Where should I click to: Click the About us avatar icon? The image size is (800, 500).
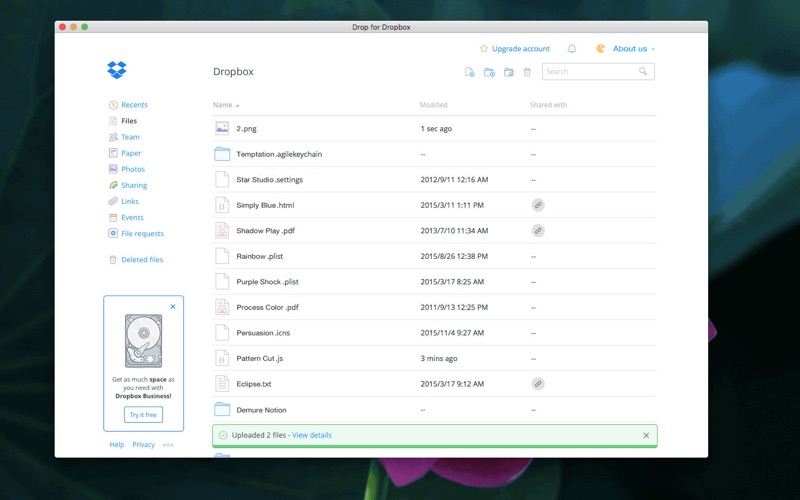pyautogui.click(x=601, y=48)
